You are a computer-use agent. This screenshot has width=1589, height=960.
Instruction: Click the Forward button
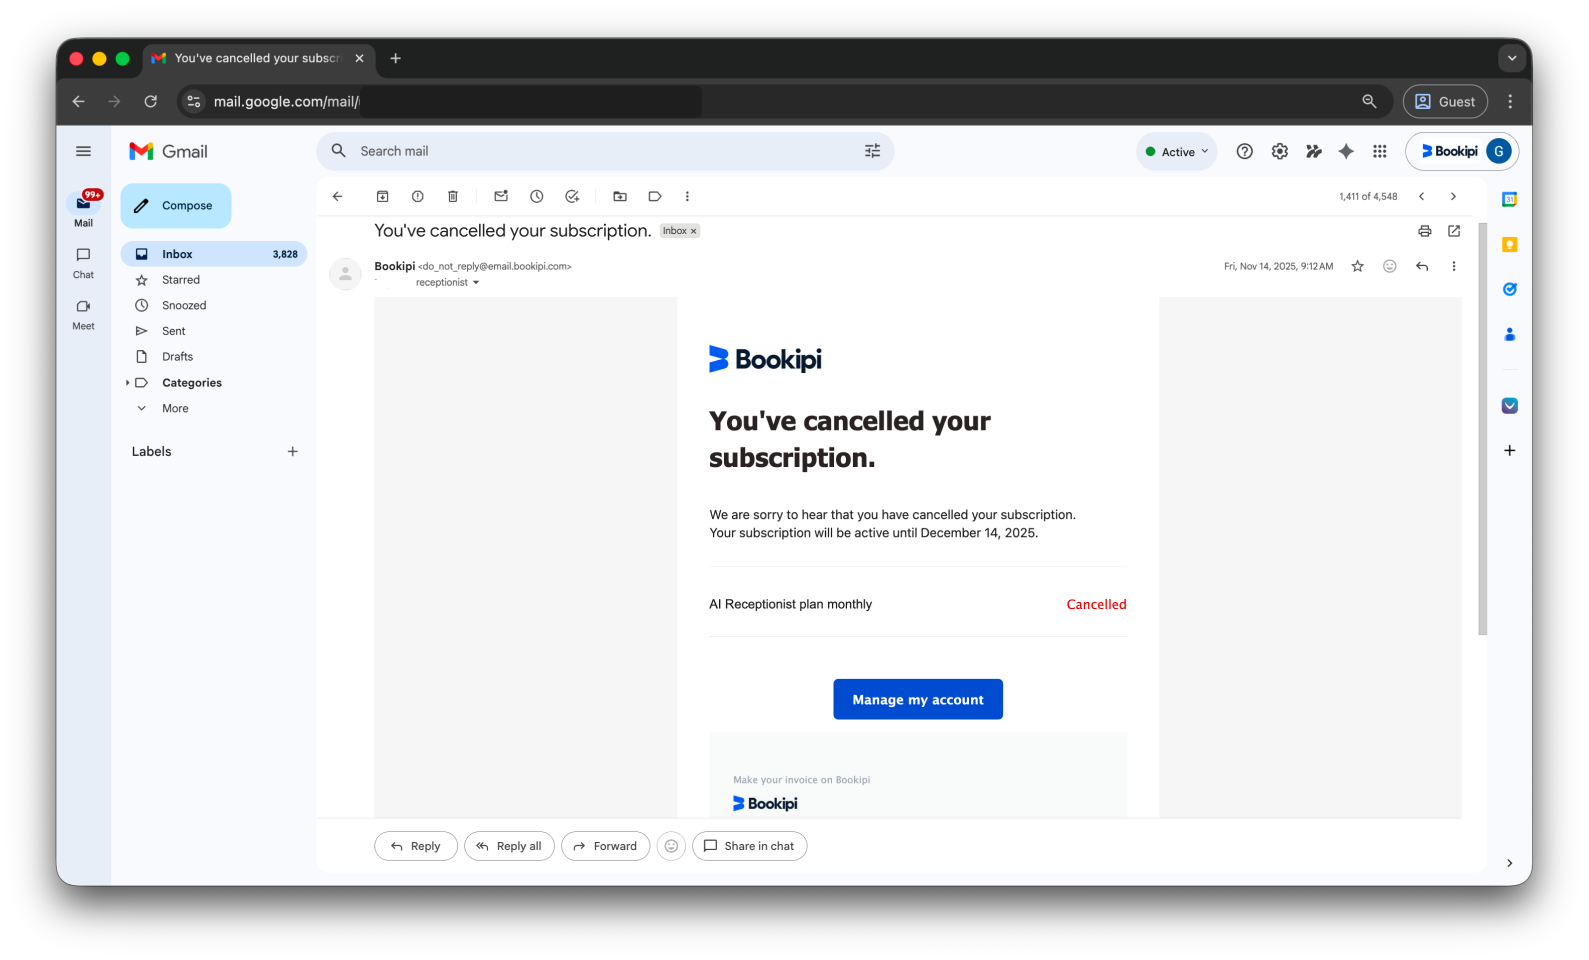click(x=605, y=846)
